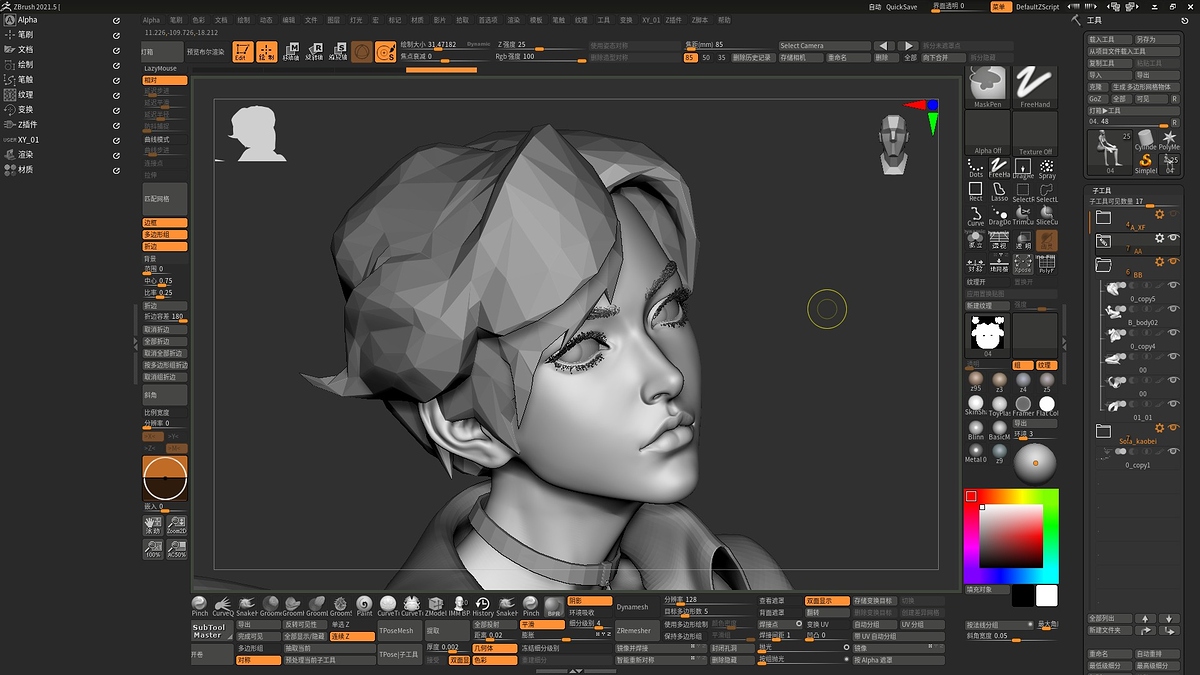Open the Alpha menu in top bar
Viewport: 1200px width, 675px height.
tap(151, 20)
